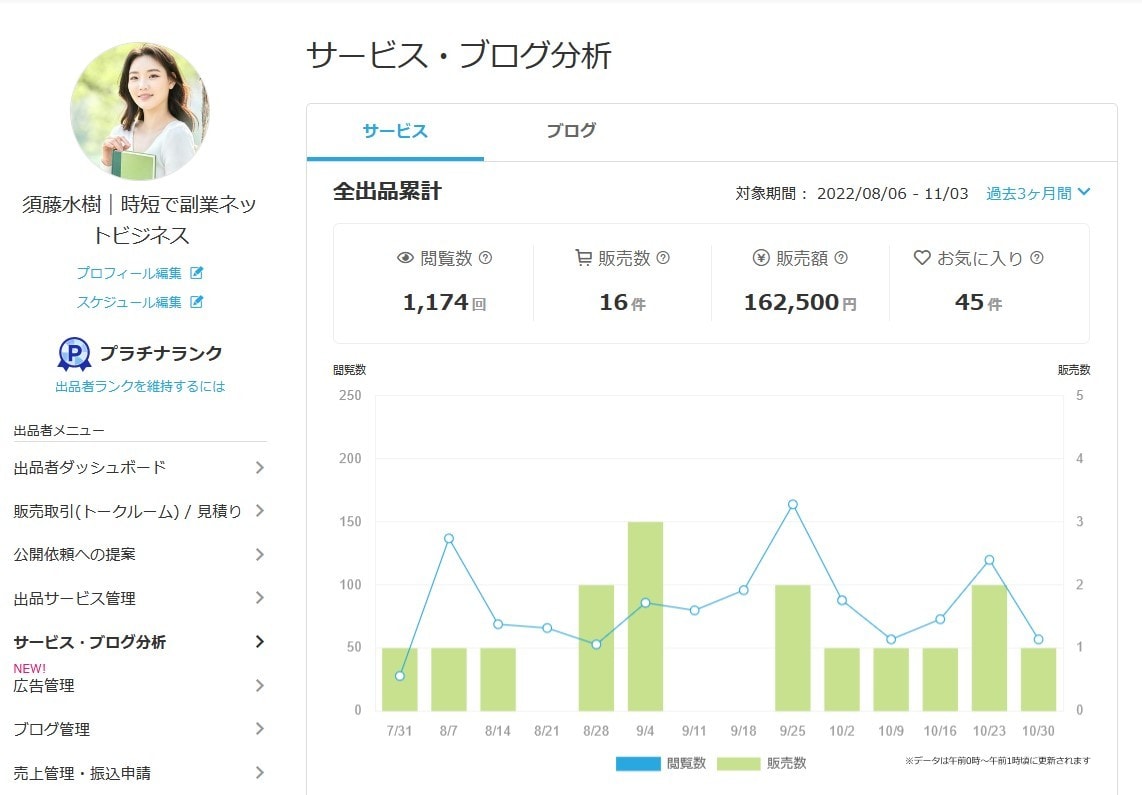Open the 過去3ヶ月間 period dropdown
Viewport: 1142px width, 795px height.
click(x=1038, y=193)
